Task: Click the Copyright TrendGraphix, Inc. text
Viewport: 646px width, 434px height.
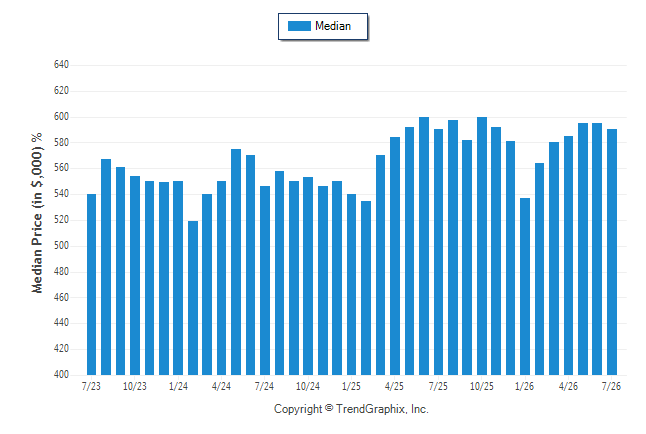Action: tap(351, 409)
